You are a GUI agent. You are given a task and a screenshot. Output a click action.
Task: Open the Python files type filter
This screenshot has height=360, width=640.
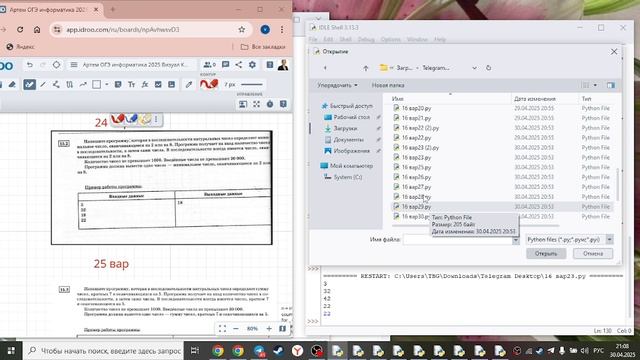[569, 240]
